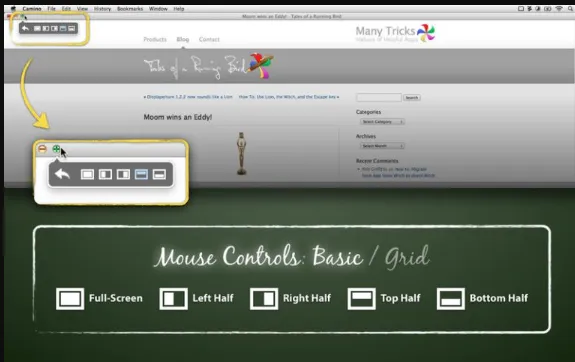The image size is (575, 362).
Task: Expand the Select Month archives dropdown
Action: click(382, 146)
